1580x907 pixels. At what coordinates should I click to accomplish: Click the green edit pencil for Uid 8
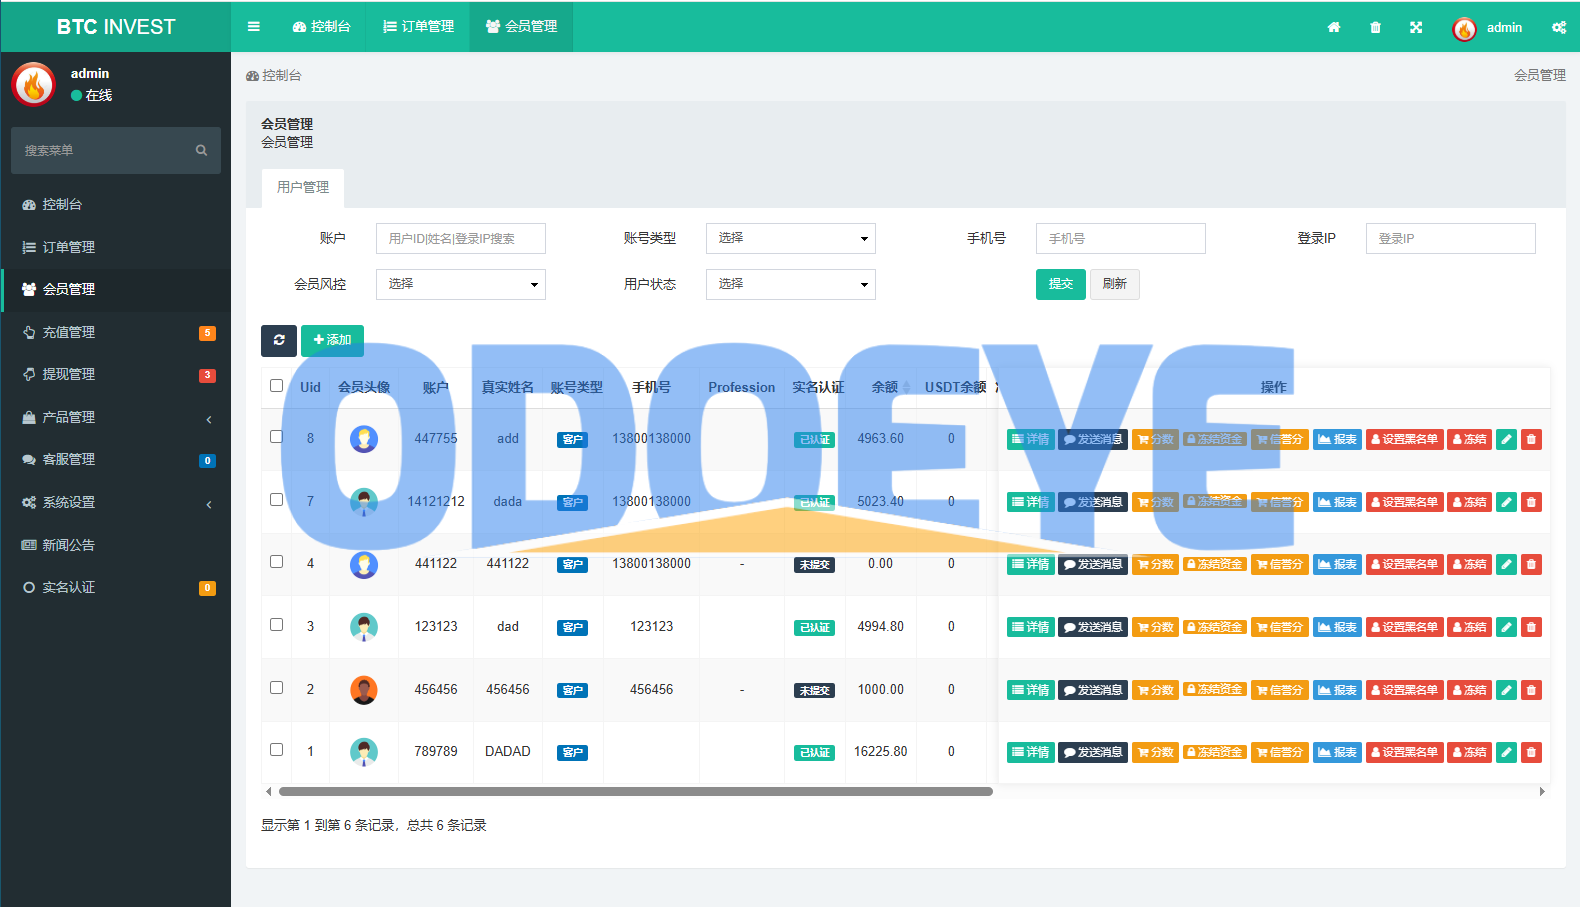click(x=1506, y=439)
